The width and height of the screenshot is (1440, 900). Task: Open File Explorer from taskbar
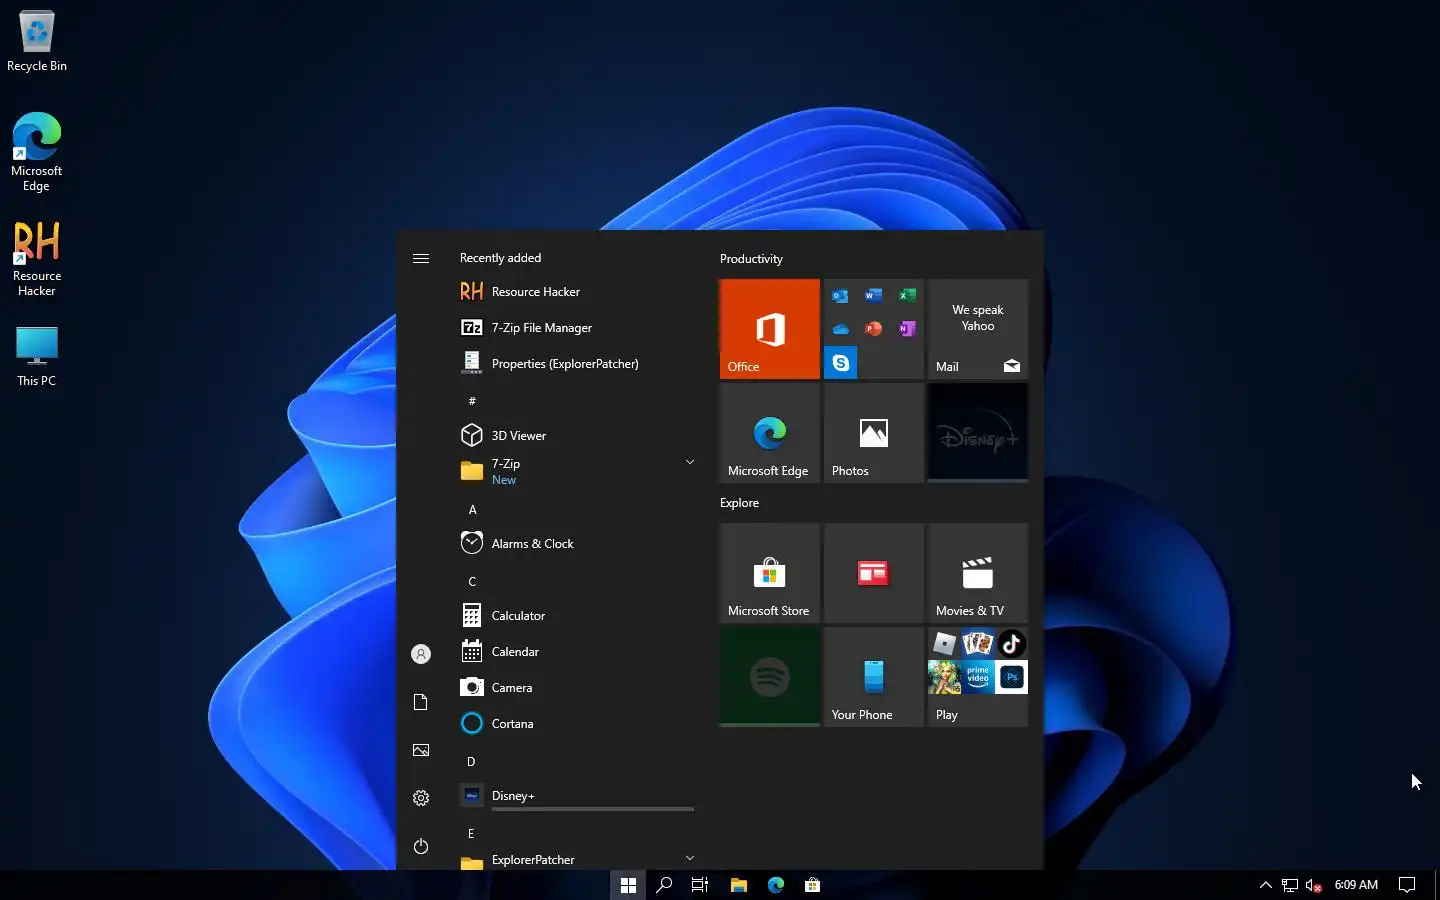point(739,885)
